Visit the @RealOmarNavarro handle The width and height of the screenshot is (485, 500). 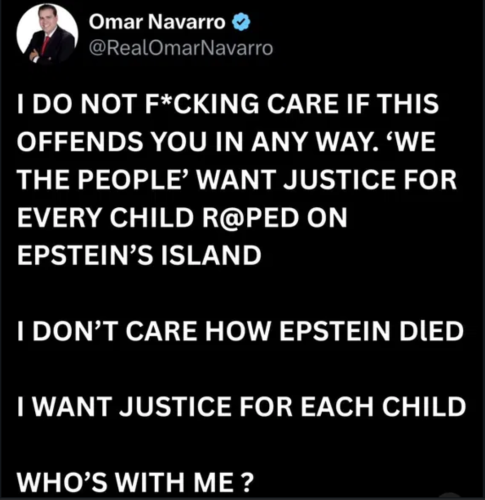coord(181,48)
